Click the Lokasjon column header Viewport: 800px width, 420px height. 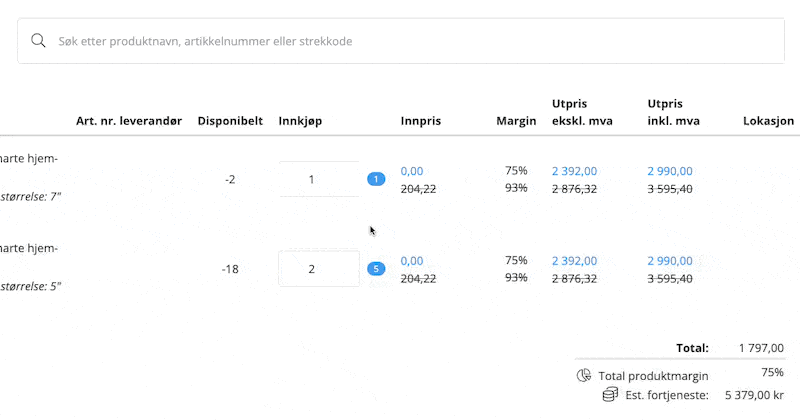click(768, 121)
